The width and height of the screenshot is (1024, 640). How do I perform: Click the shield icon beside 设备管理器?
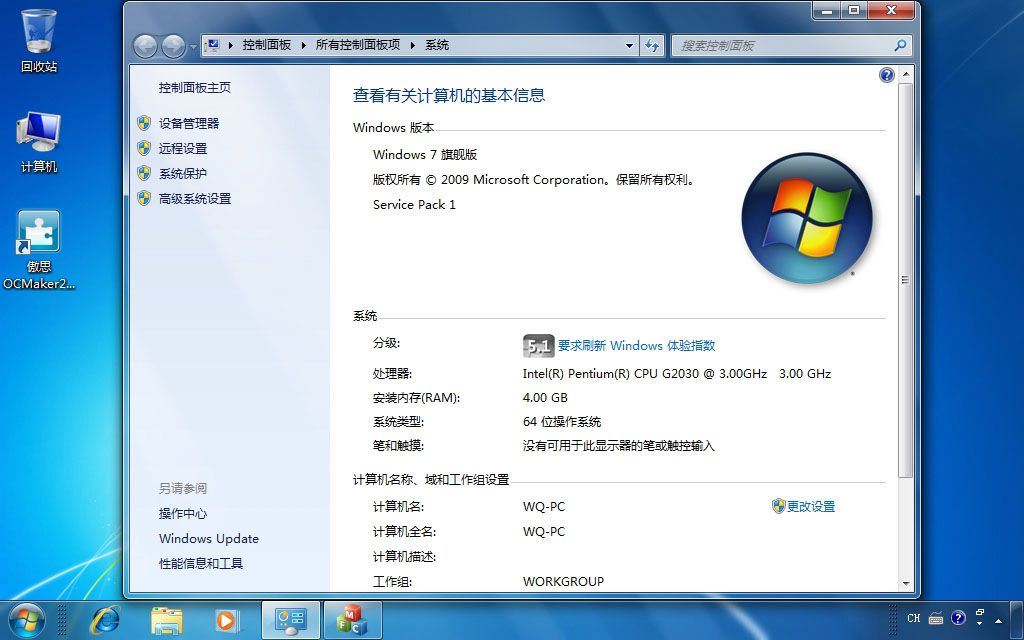(x=144, y=123)
